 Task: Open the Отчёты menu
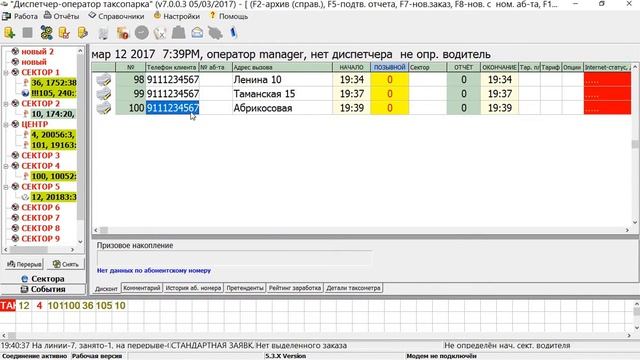tap(62, 16)
